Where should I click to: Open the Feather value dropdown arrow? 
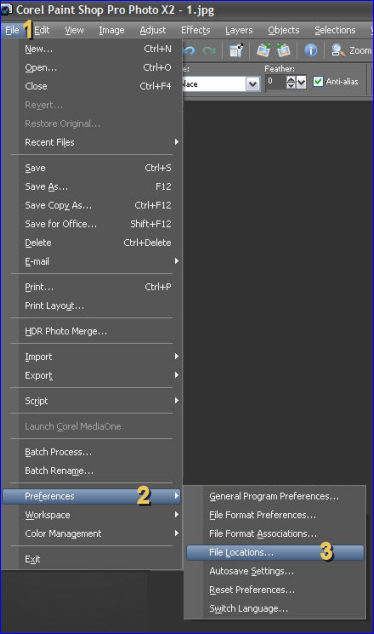tap(301, 82)
